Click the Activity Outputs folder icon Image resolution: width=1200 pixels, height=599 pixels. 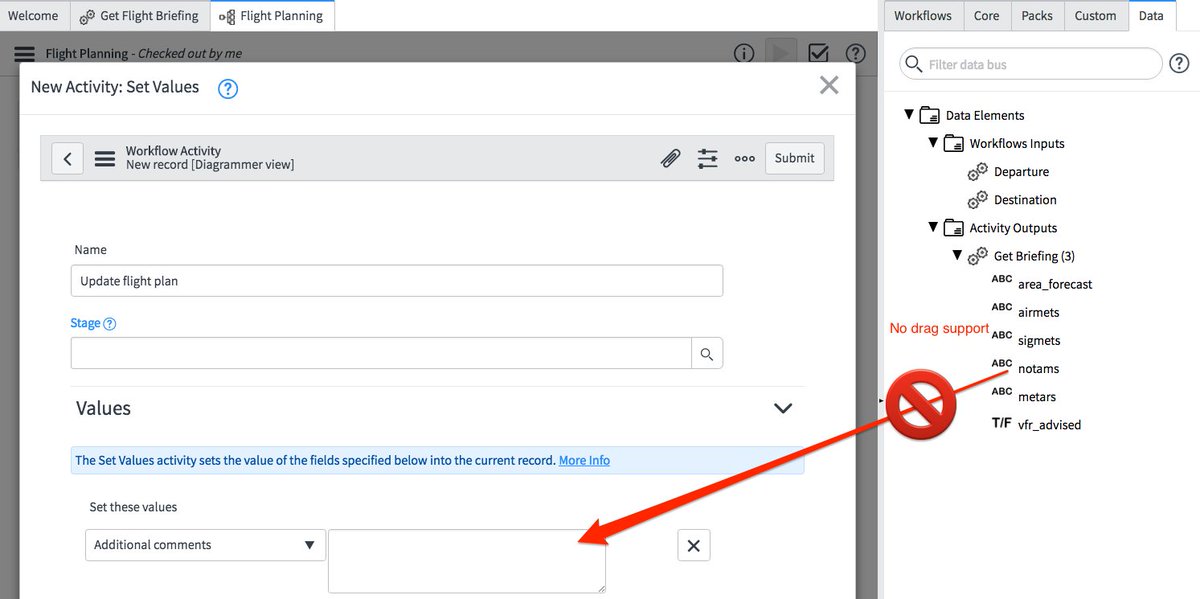click(954, 227)
